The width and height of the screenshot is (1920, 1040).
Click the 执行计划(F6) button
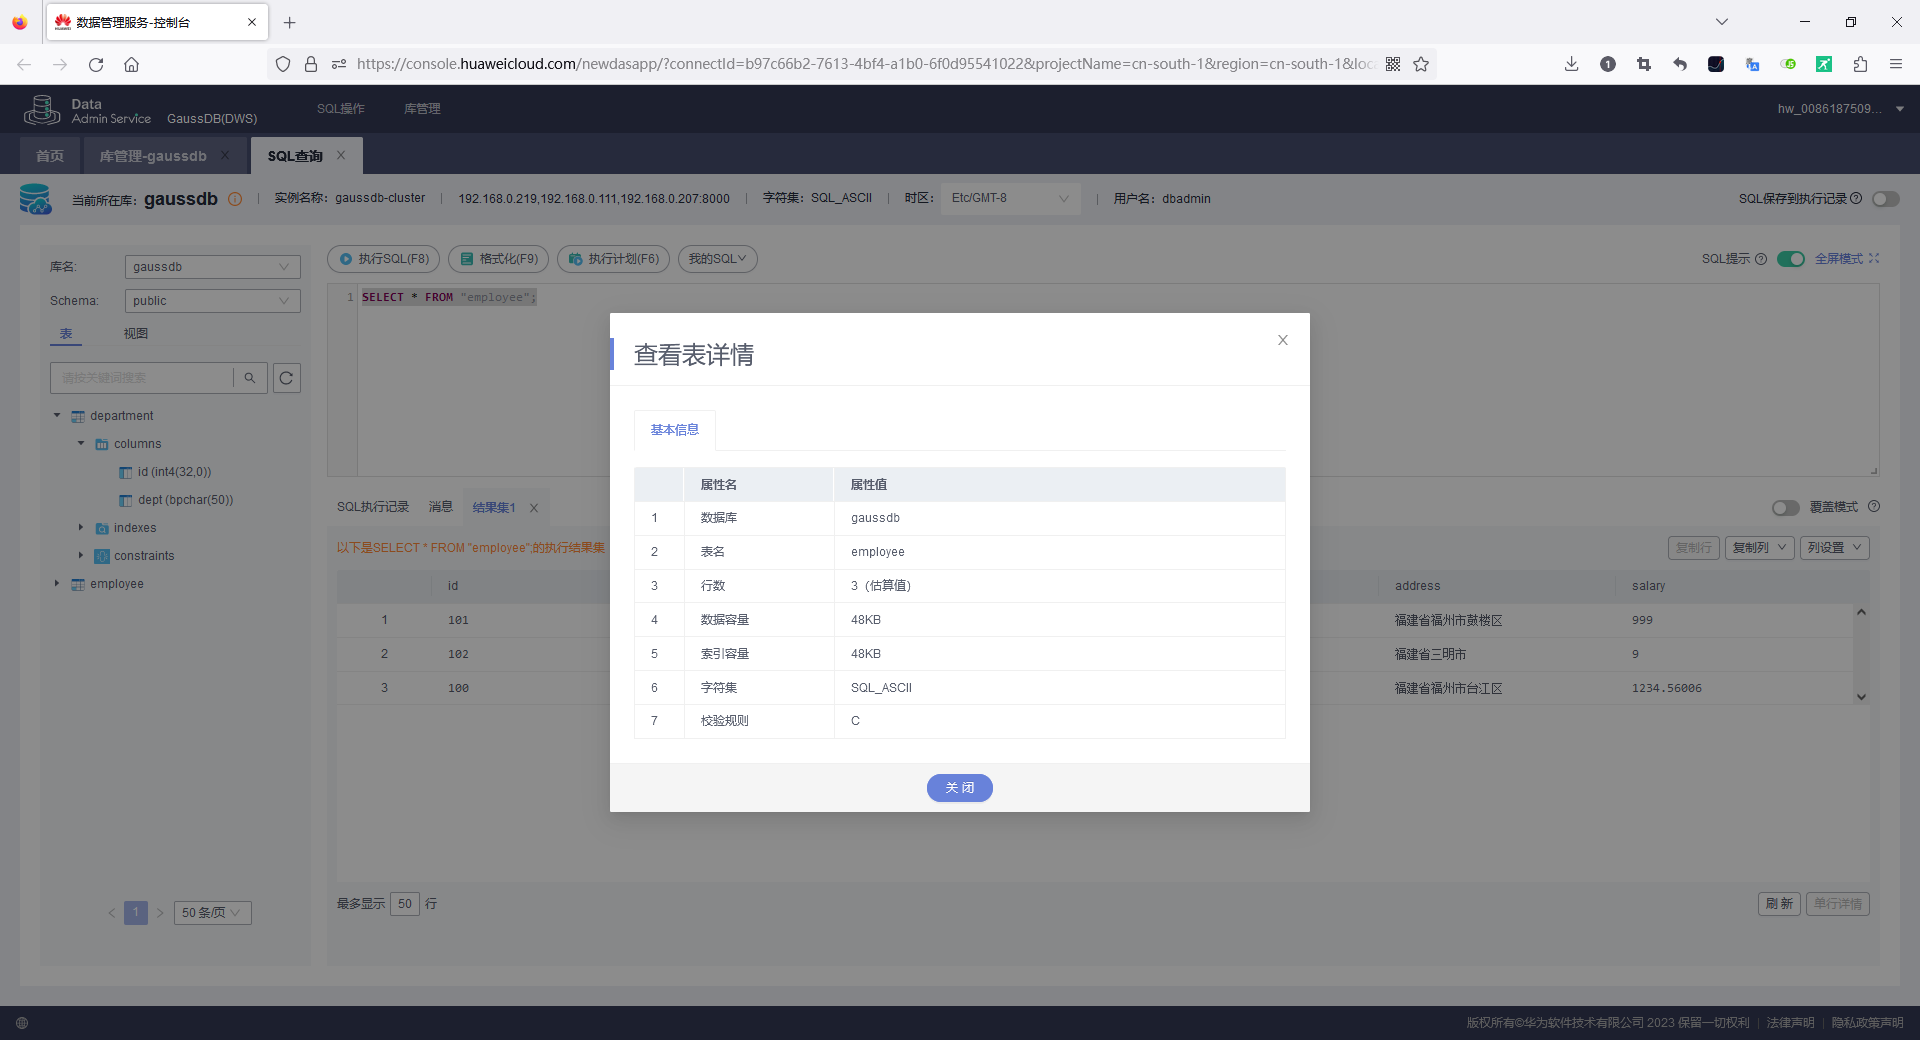pyautogui.click(x=613, y=259)
